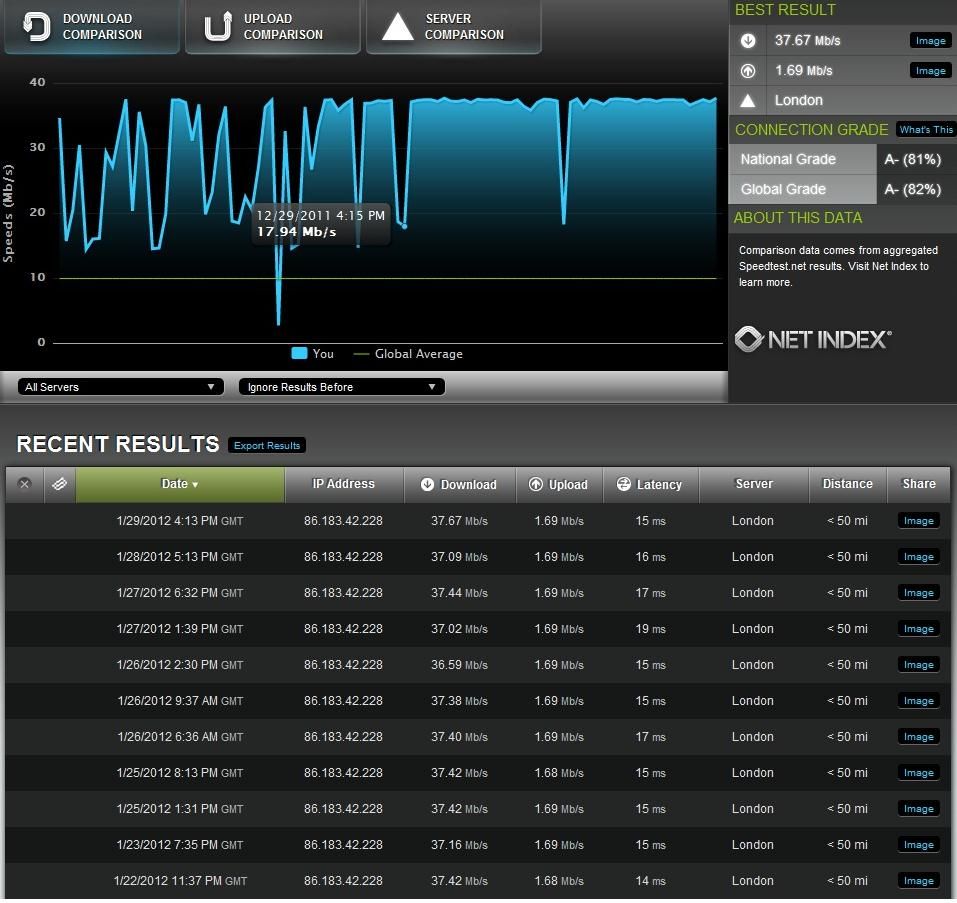
Task: Click the What's This button
Action: pos(926,129)
